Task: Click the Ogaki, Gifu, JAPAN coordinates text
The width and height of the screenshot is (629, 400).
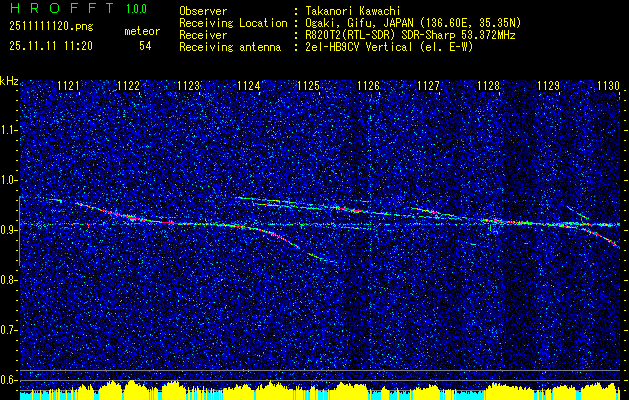Action: click(413, 23)
